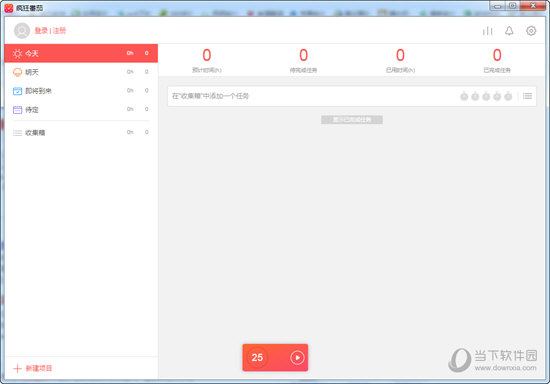Click the 登录 login link

(41, 31)
